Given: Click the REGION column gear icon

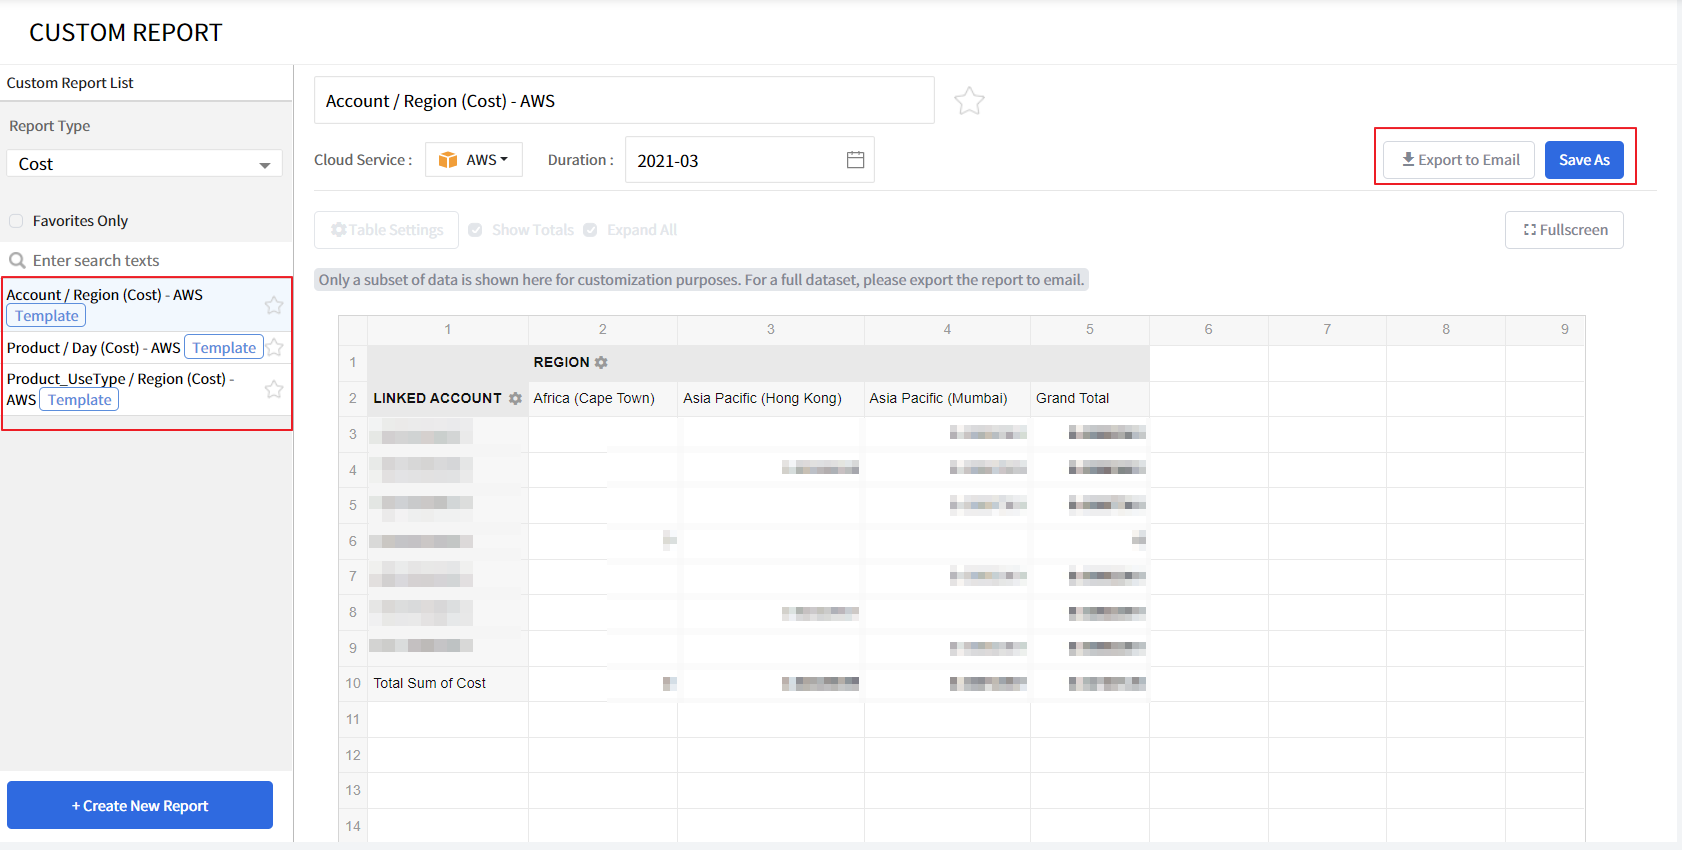Looking at the screenshot, I should (601, 362).
